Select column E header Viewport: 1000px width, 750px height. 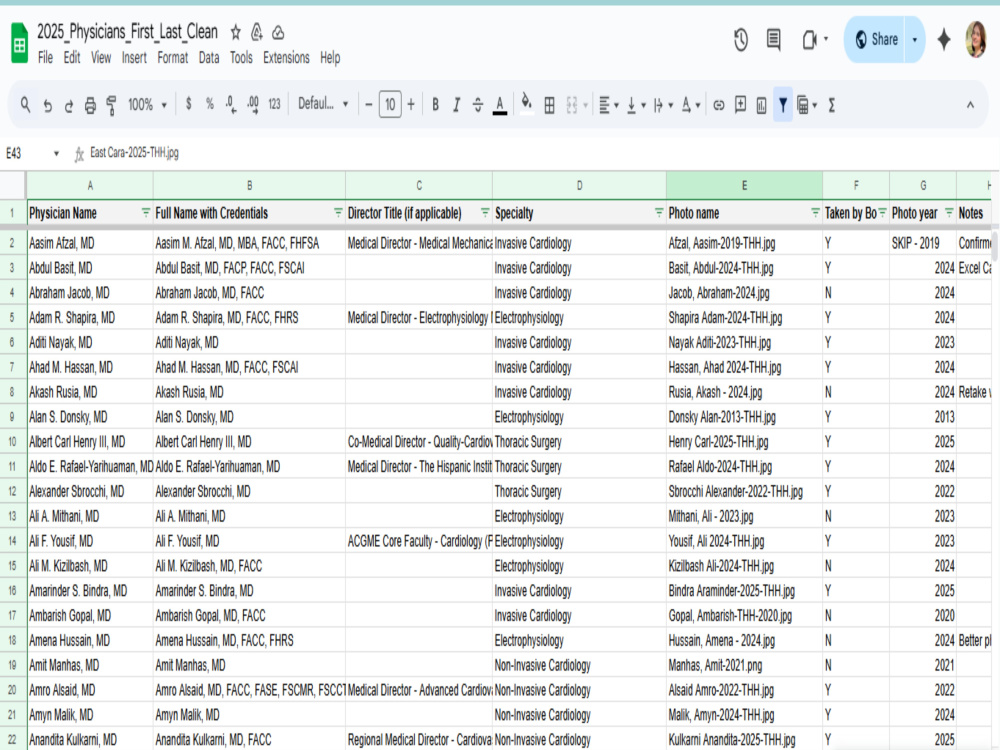pyautogui.click(x=744, y=186)
